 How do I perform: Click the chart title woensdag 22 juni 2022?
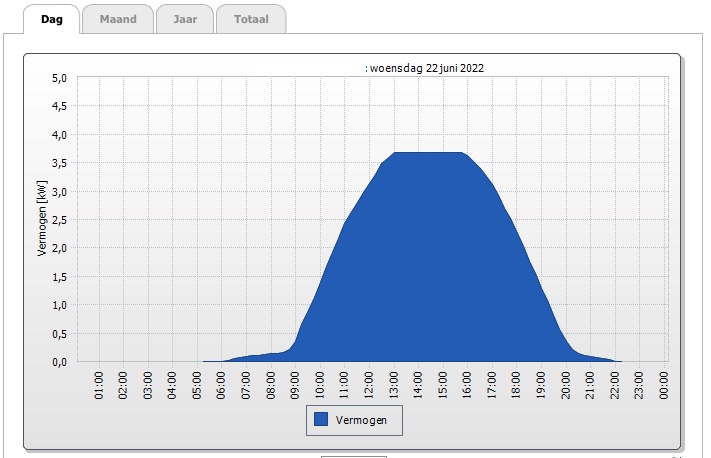point(427,68)
